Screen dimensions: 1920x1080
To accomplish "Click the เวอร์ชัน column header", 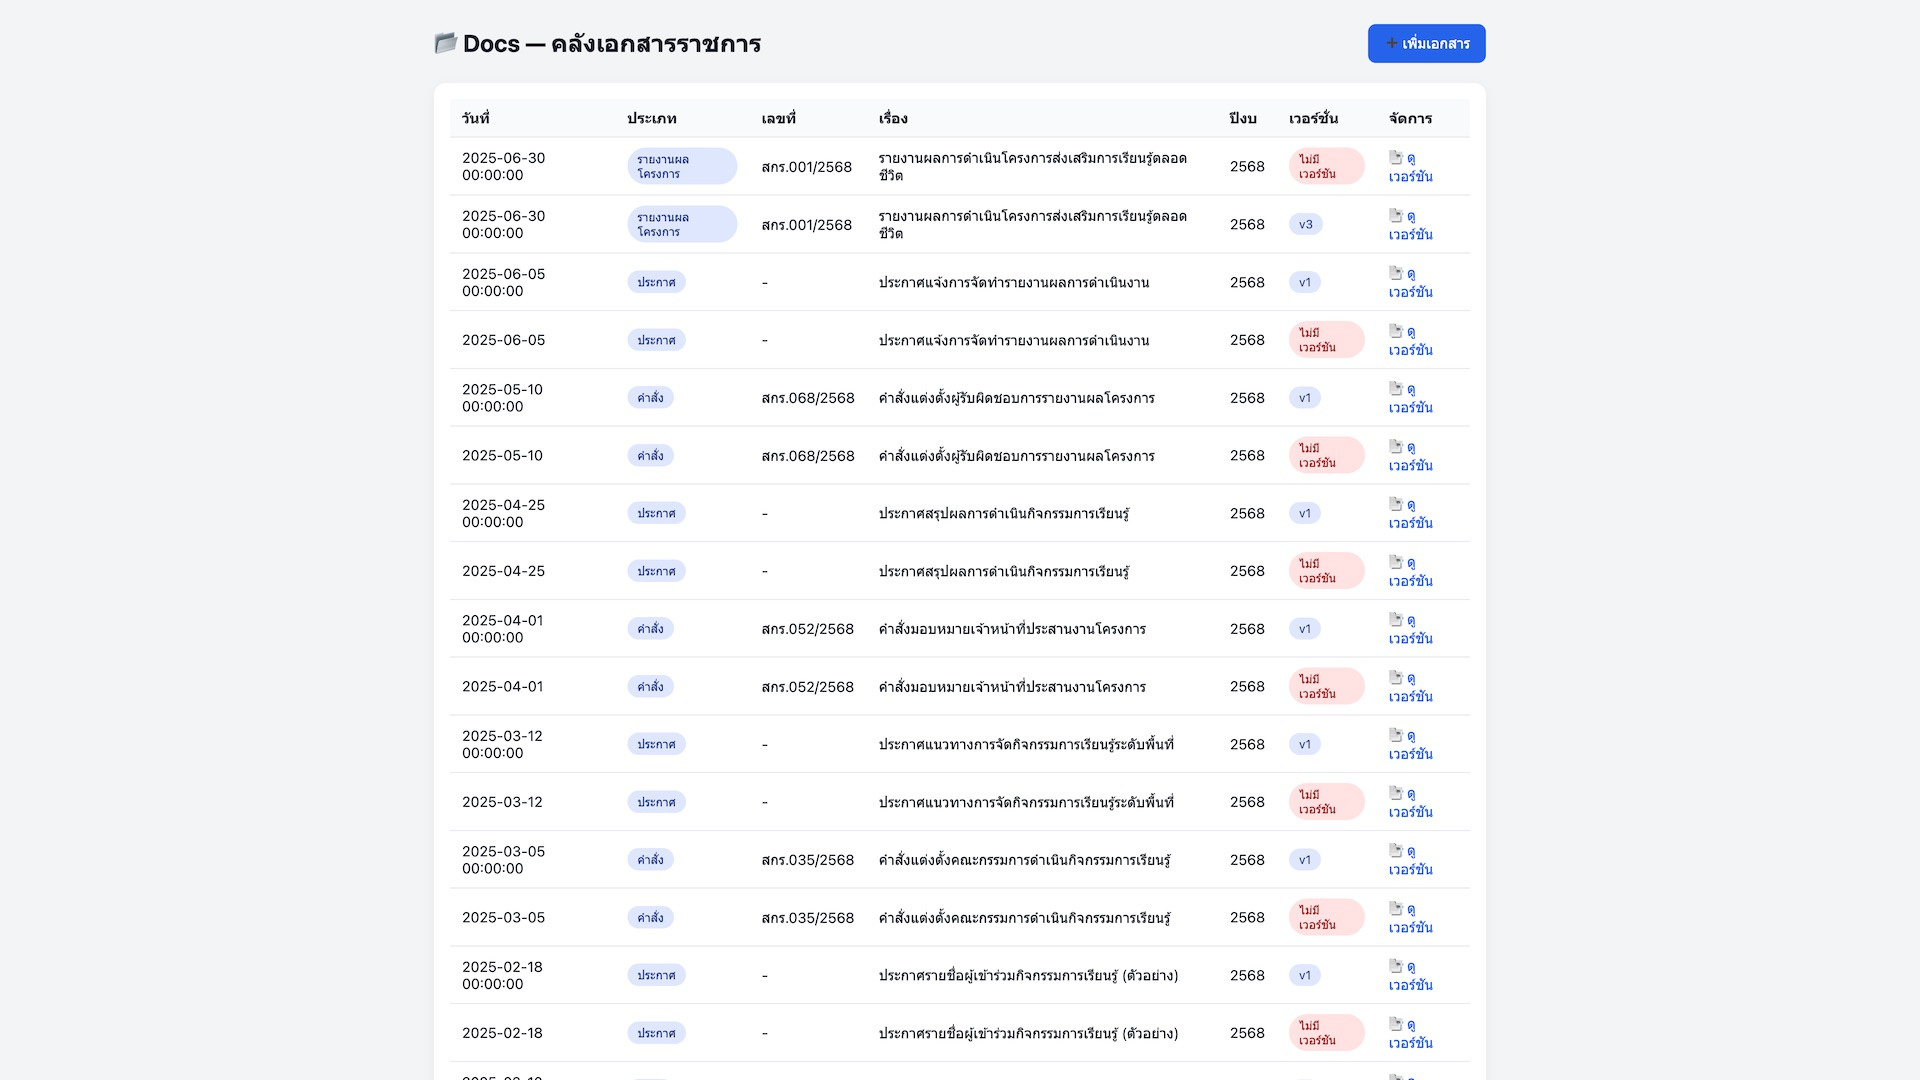I will click(1313, 118).
